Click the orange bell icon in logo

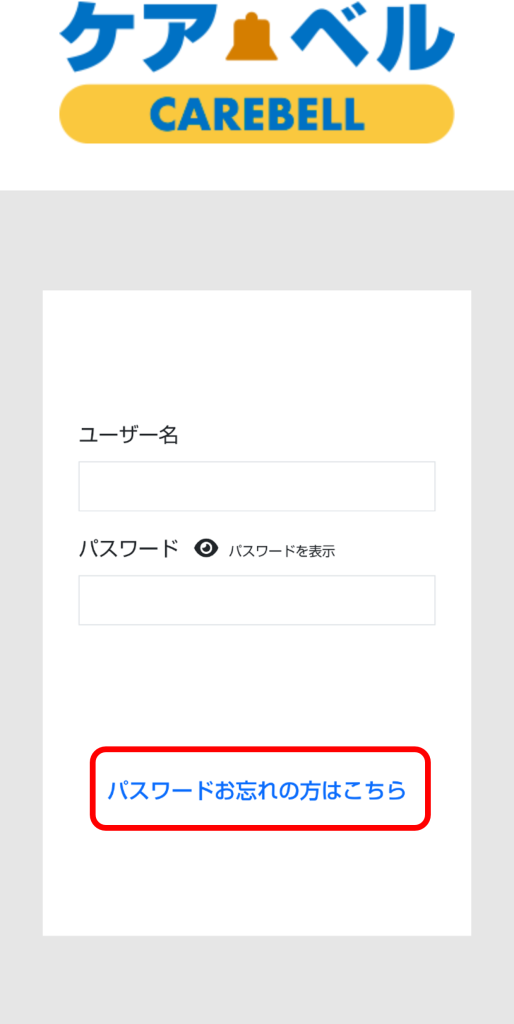click(251, 37)
